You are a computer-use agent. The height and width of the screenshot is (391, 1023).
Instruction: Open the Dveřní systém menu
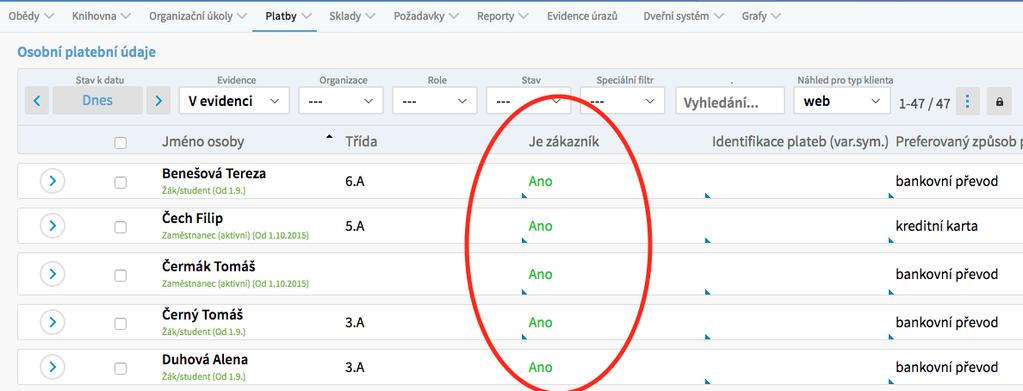pyautogui.click(x=683, y=16)
